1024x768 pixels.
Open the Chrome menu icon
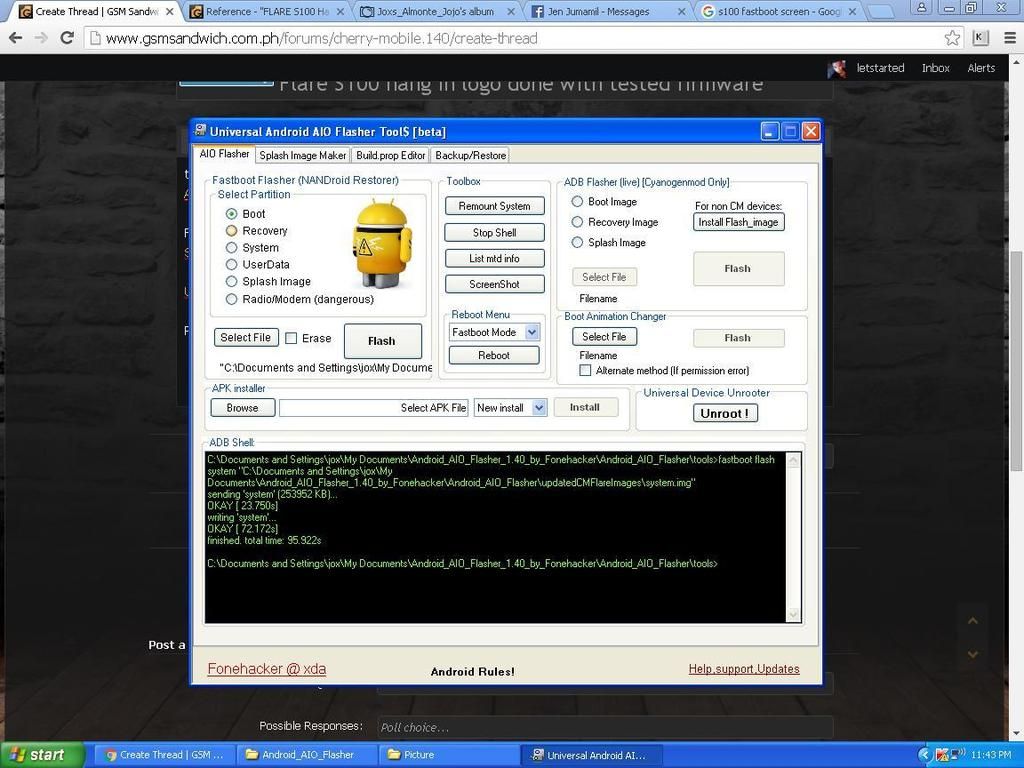(1009, 38)
